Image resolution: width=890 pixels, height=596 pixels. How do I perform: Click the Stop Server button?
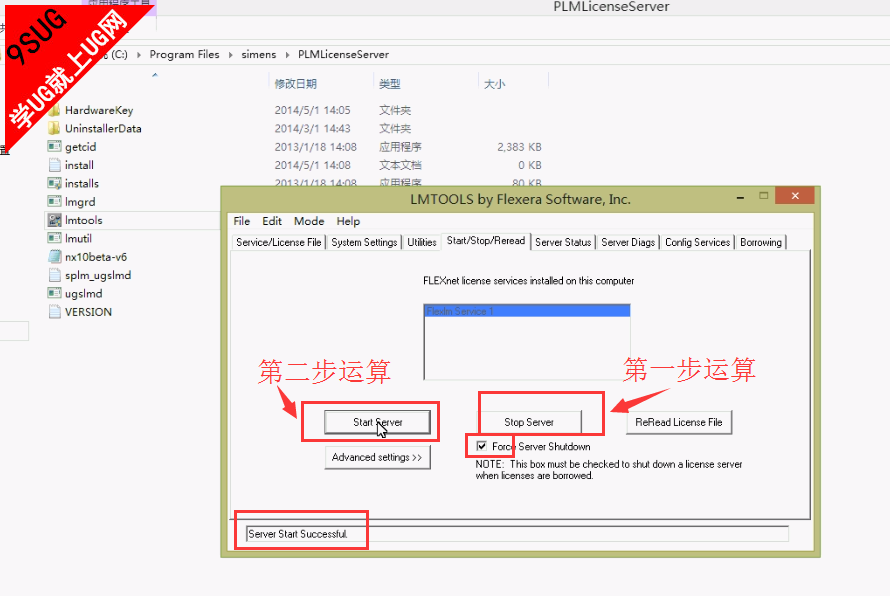(x=529, y=422)
